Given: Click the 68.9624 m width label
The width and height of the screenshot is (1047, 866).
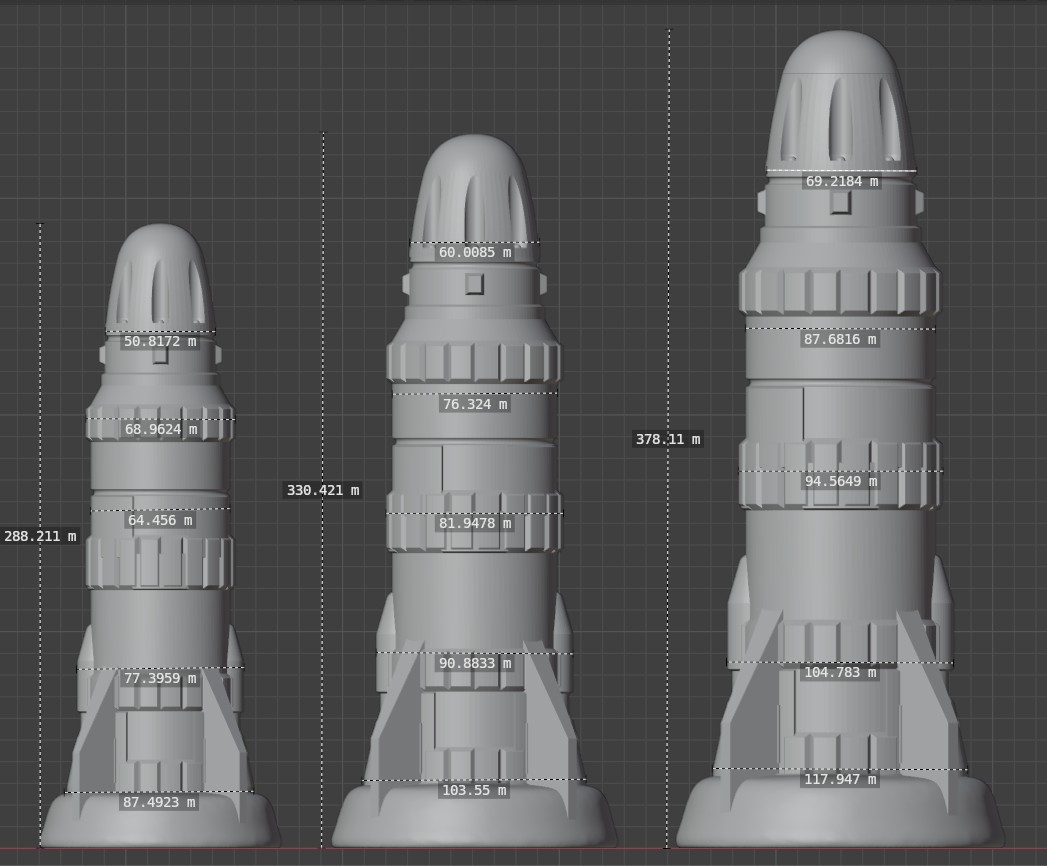Looking at the screenshot, I should [160, 429].
